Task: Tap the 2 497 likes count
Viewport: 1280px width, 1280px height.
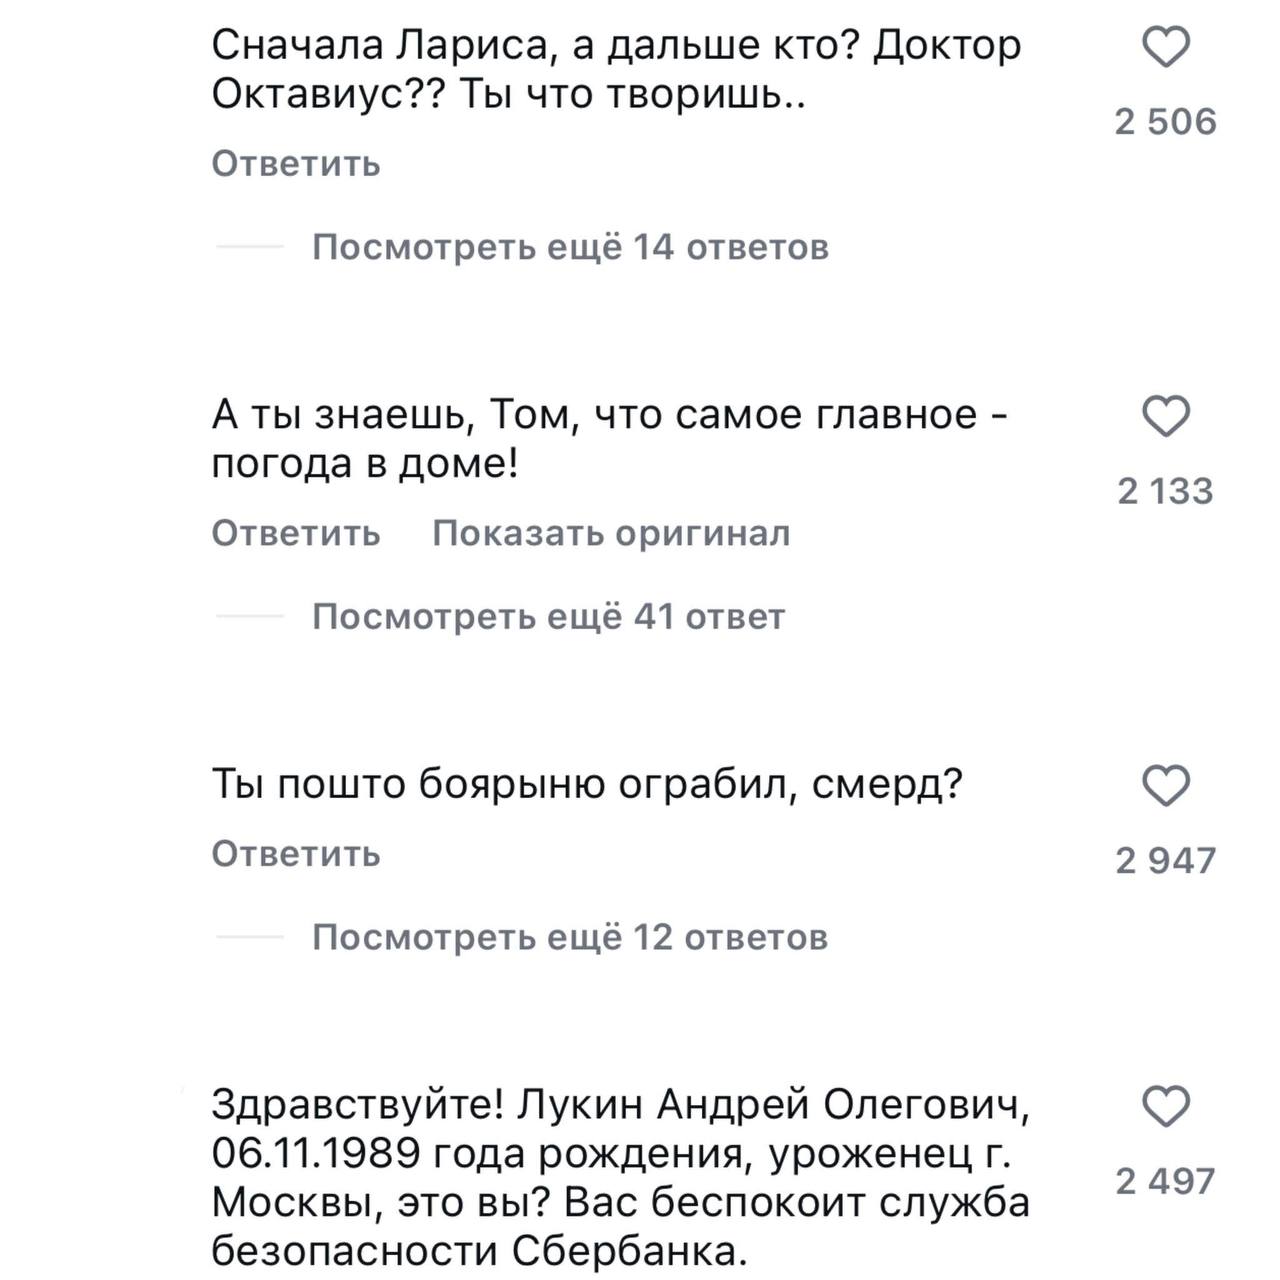Action: point(1166,1181)
